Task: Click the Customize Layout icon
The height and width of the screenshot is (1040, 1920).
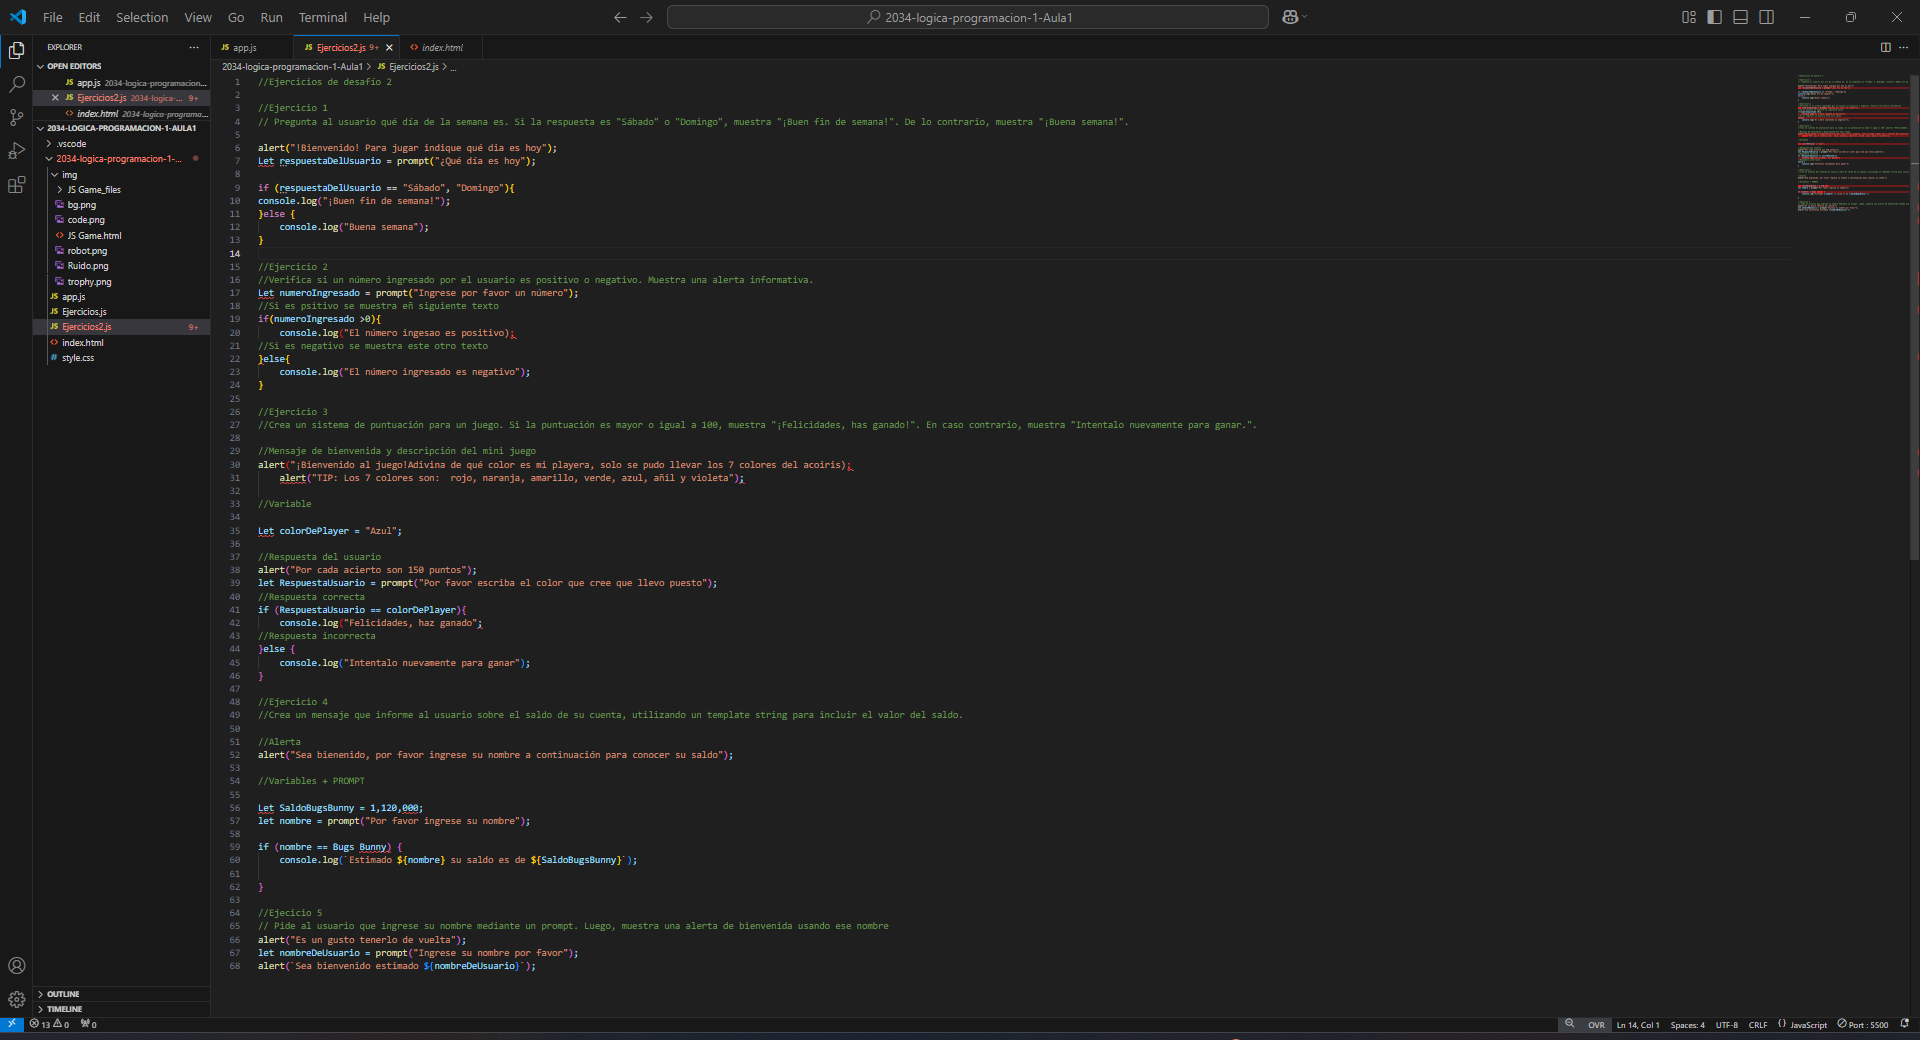Action: [x=1689, y=17]
